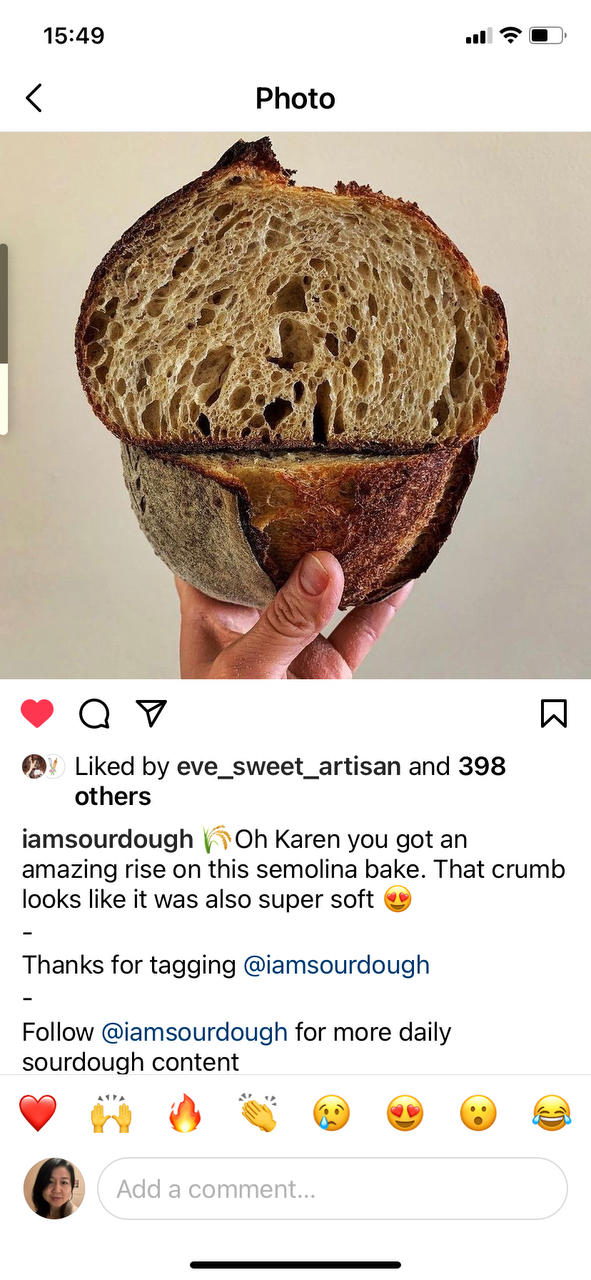Screen dimensions: 591x1280
Task: React with raised hands emoji
Action: tap(111, 1113)
